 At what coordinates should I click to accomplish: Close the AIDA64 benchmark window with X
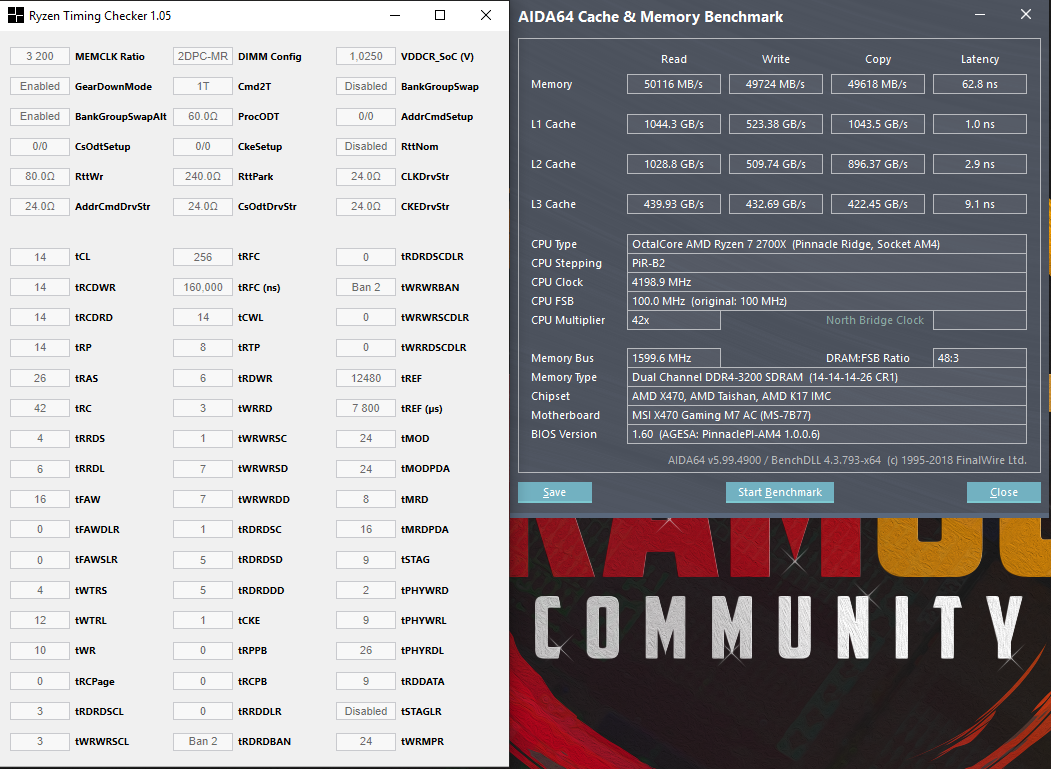coord(1026,14)
